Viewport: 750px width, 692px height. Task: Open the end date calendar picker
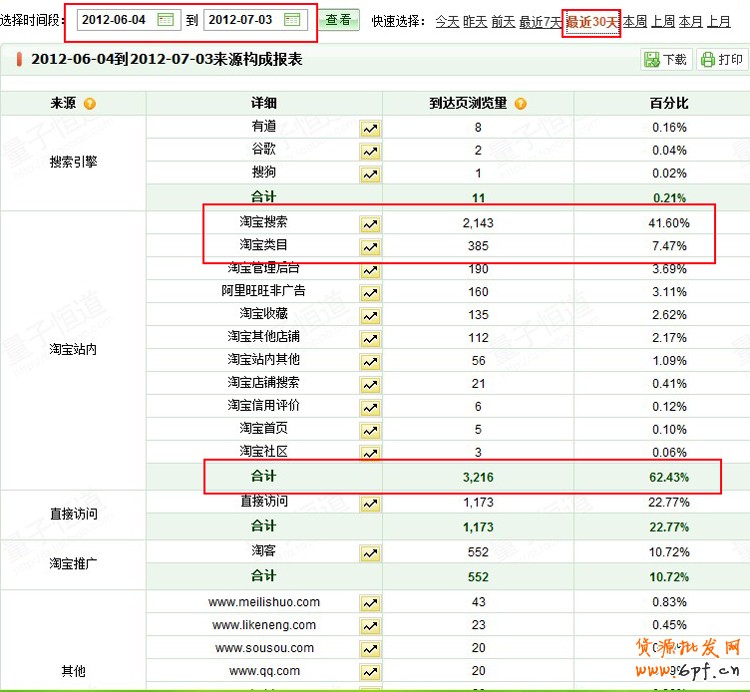292,20
